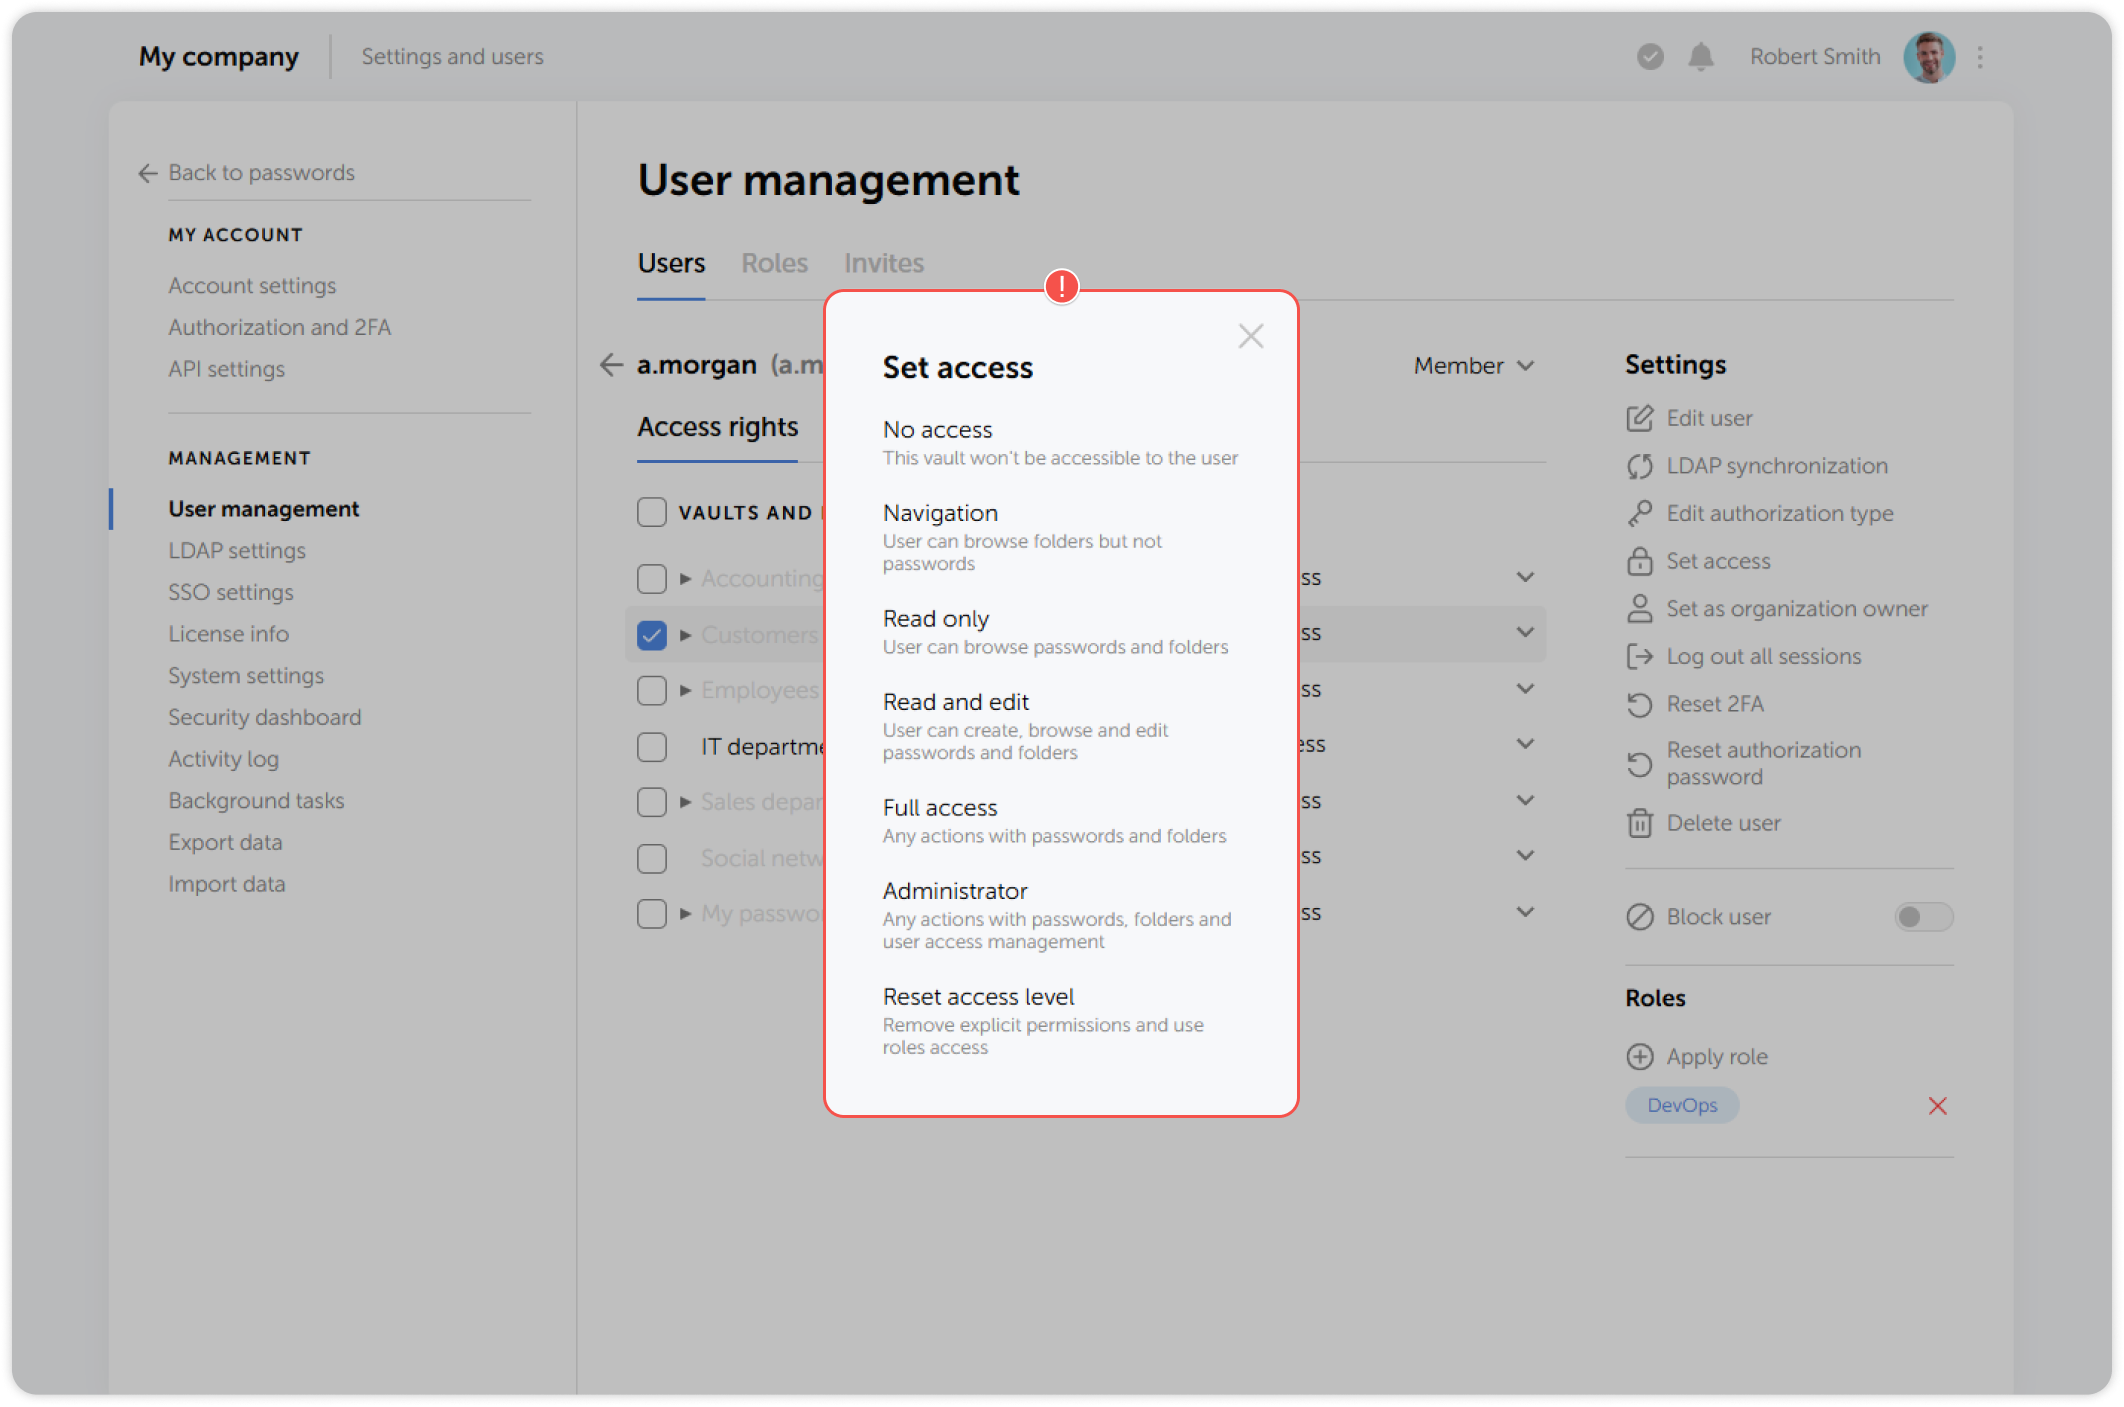Open the Invites tab
The image size is (2124, 1407).
click(x=883, y=263)
